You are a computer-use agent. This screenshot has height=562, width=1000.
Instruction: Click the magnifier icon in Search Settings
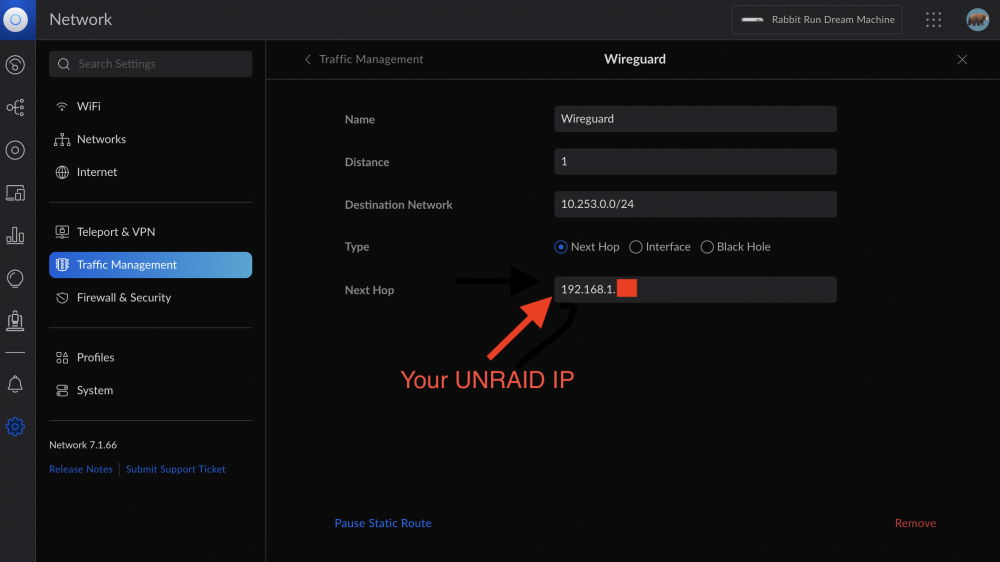point(64,64)
